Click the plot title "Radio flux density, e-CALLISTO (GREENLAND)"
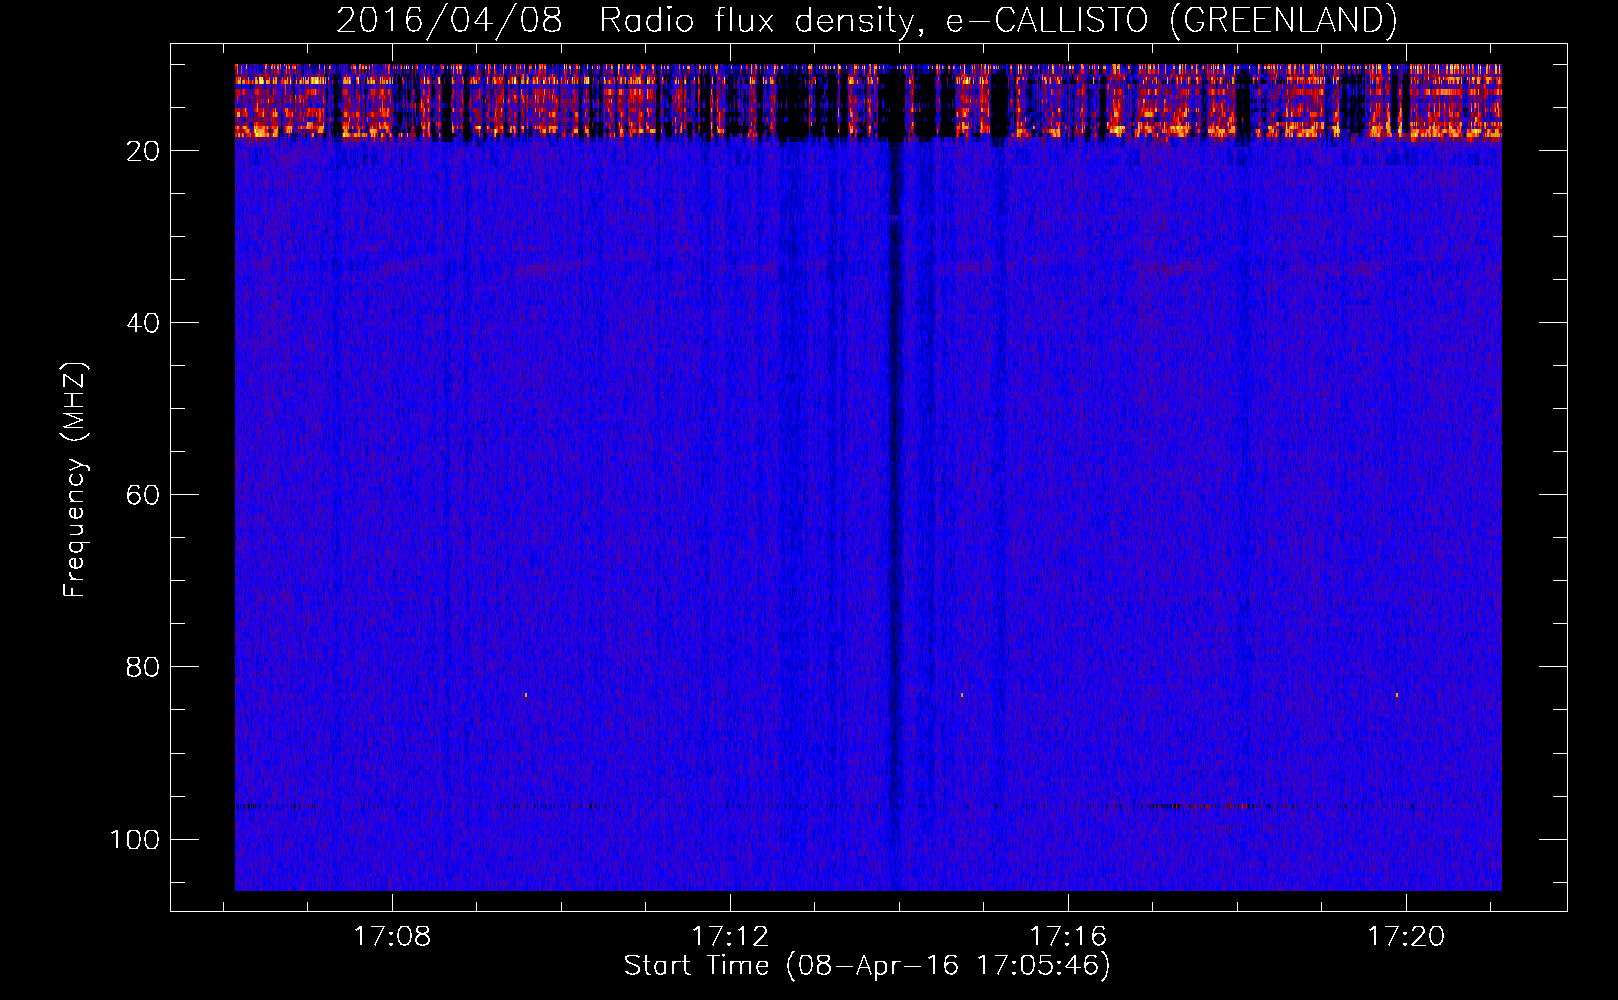 998,20
